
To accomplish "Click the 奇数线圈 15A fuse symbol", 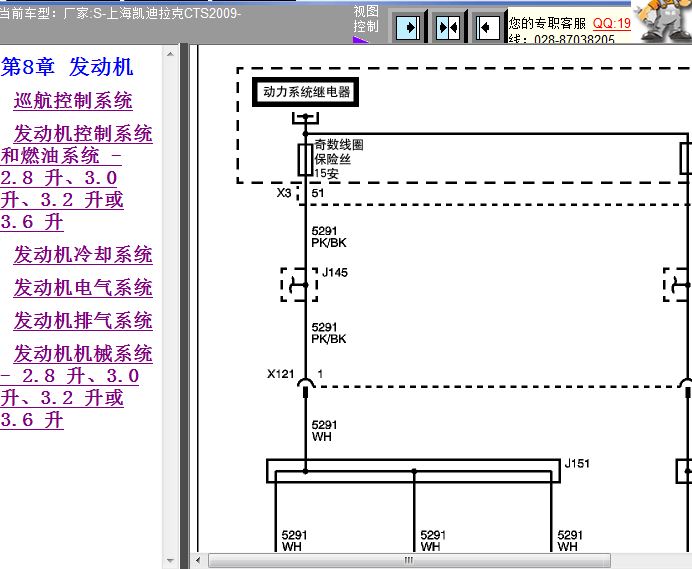I will pyautogui.click(x=305, y=159).
